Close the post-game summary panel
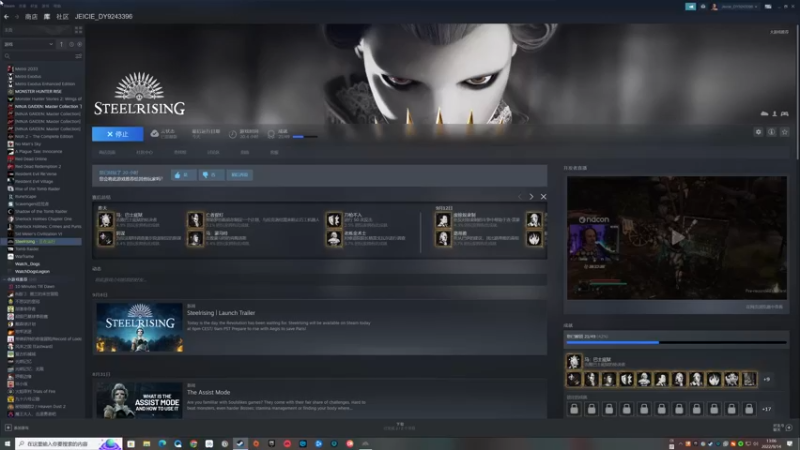The image size is (800, 450). tap(543, 196)
